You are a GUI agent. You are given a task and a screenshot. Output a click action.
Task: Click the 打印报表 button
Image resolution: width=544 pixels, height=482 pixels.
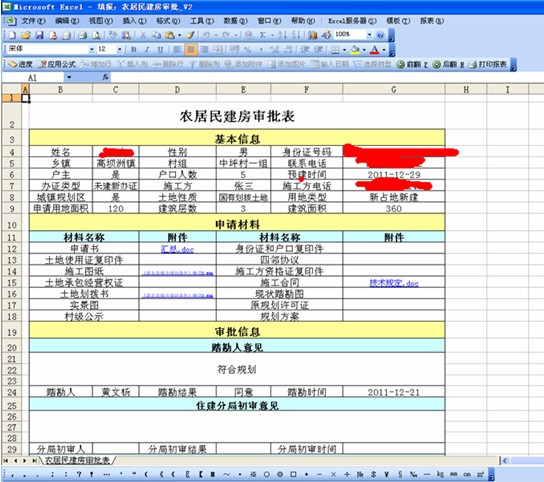pos(488,64)
